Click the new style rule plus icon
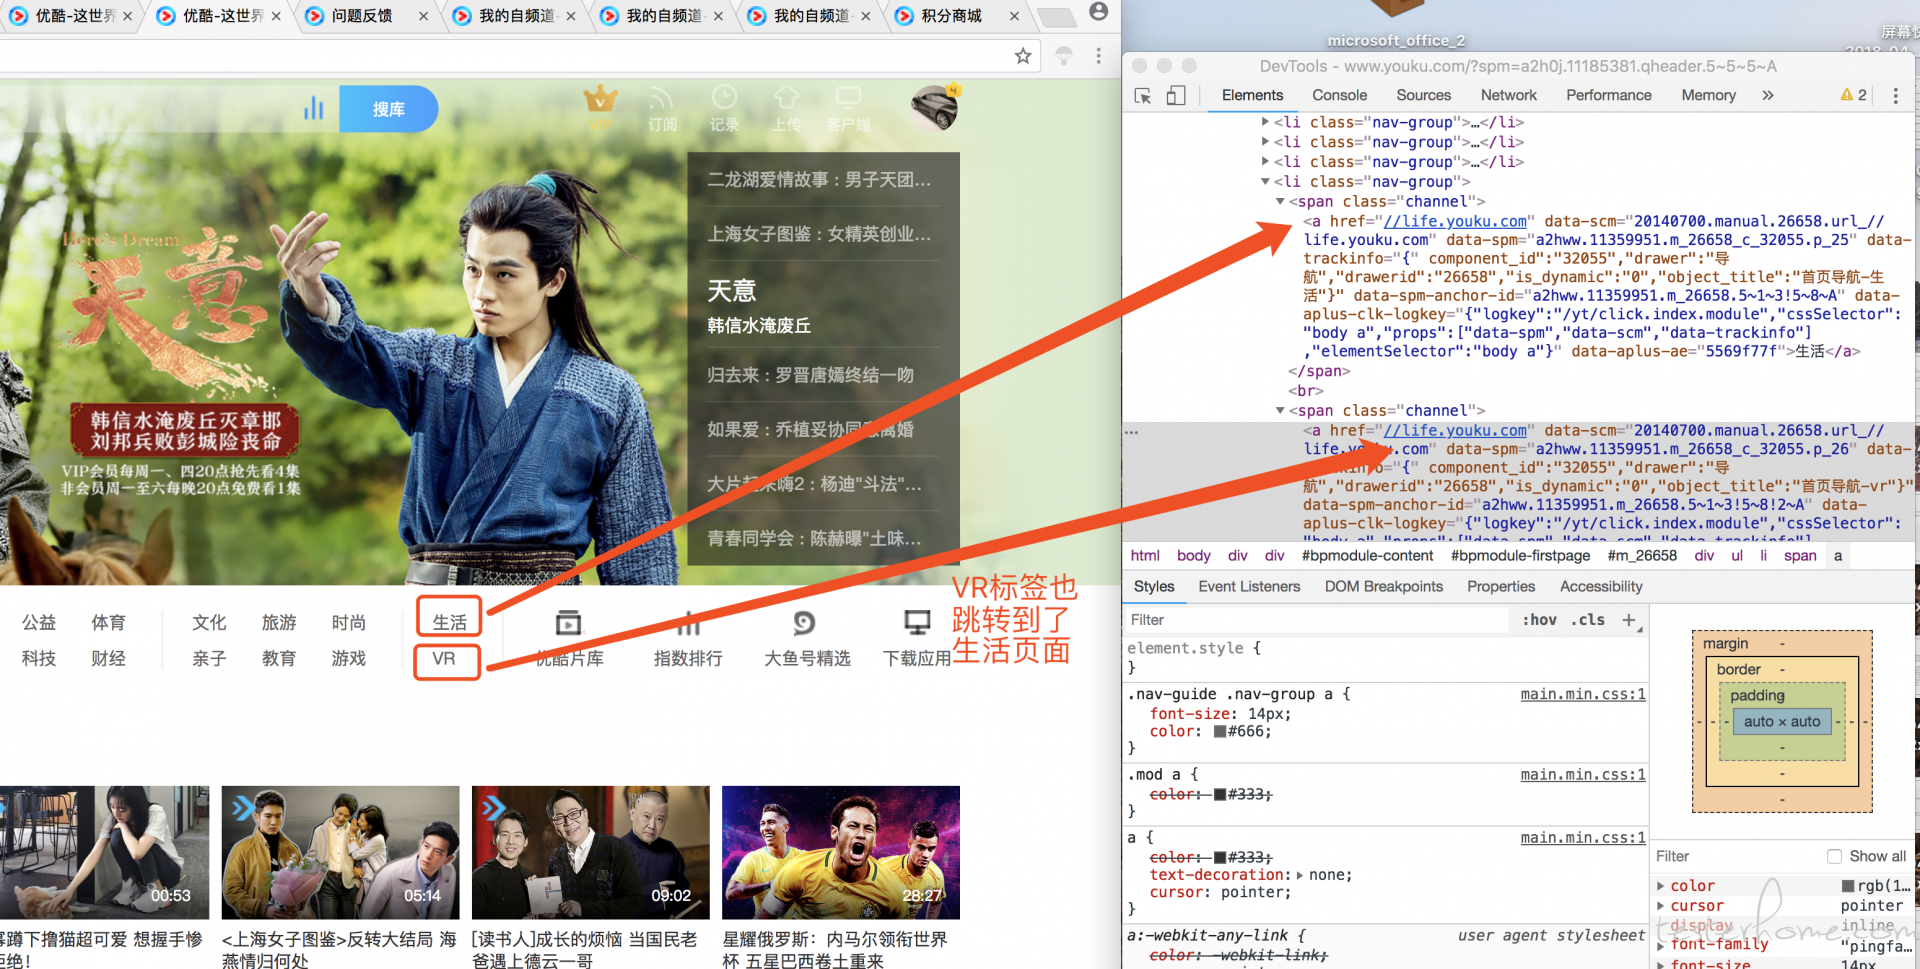 click(1629, 620)
